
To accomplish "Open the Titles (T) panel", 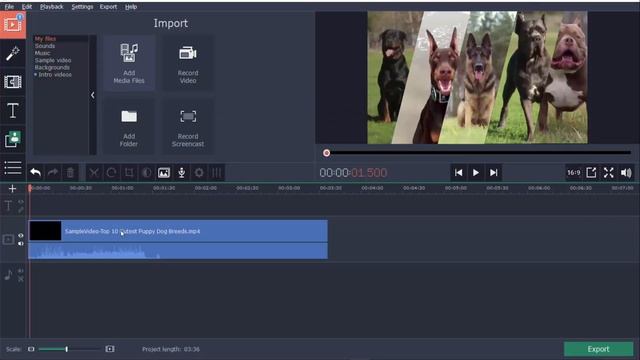I will coord(13,111).
